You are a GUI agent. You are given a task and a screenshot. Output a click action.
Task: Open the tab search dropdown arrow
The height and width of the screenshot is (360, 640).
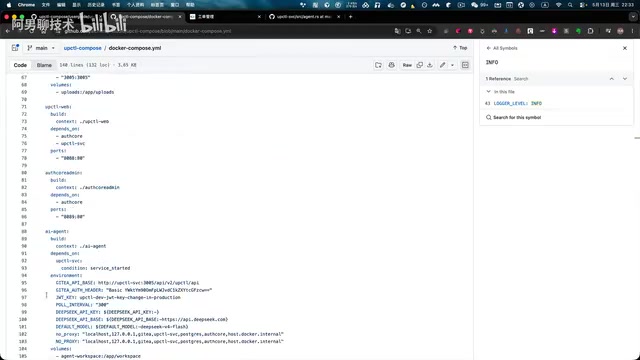coord(633,17)
